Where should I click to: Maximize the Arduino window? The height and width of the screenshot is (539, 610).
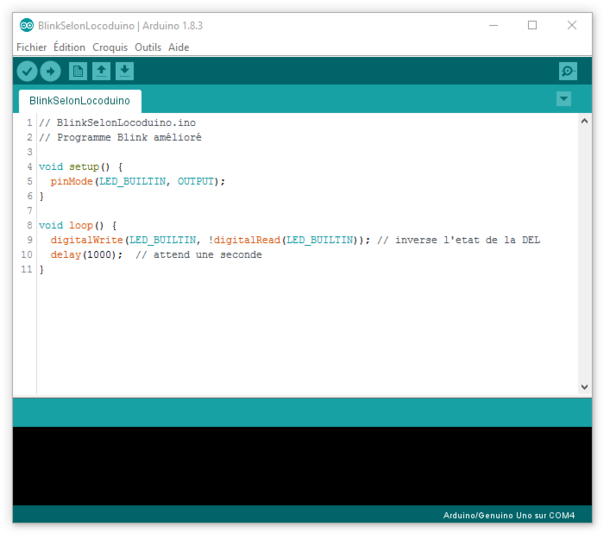coord(532,26)
